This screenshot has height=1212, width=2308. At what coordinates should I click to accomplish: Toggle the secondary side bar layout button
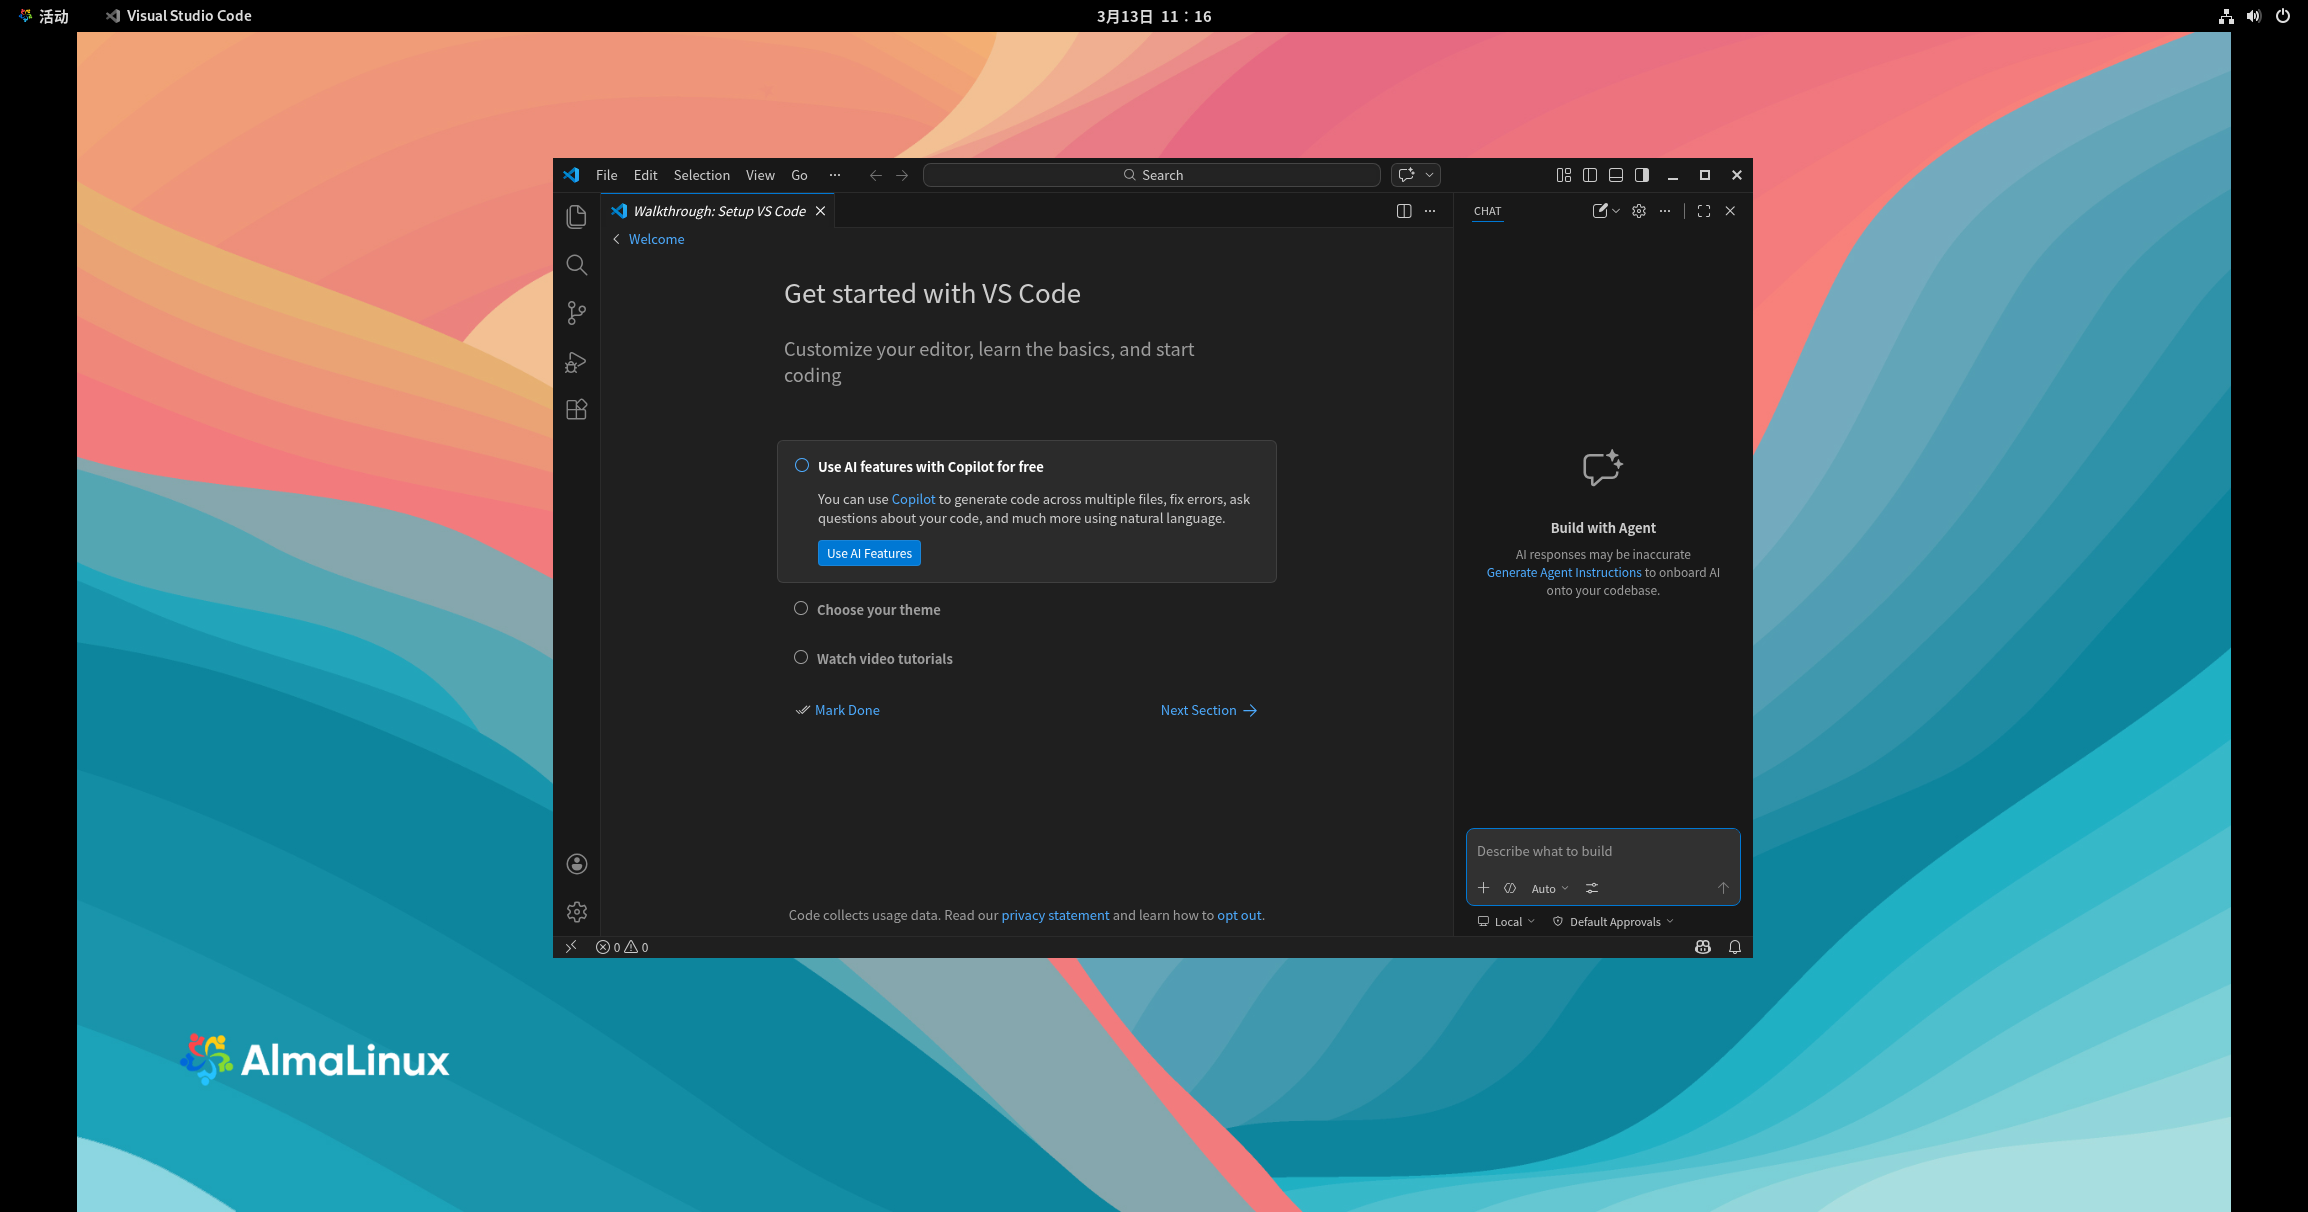[x=1641, y=175]
